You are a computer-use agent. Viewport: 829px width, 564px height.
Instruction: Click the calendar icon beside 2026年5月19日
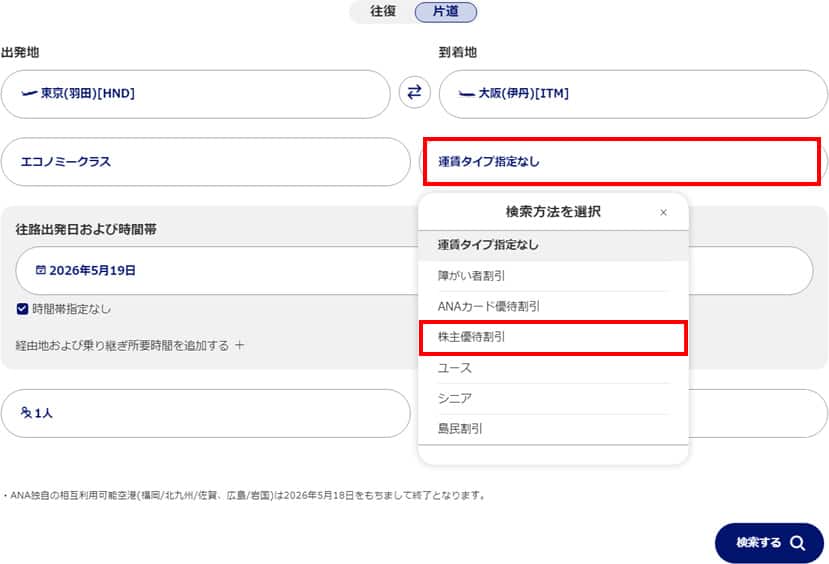(40, 270)
